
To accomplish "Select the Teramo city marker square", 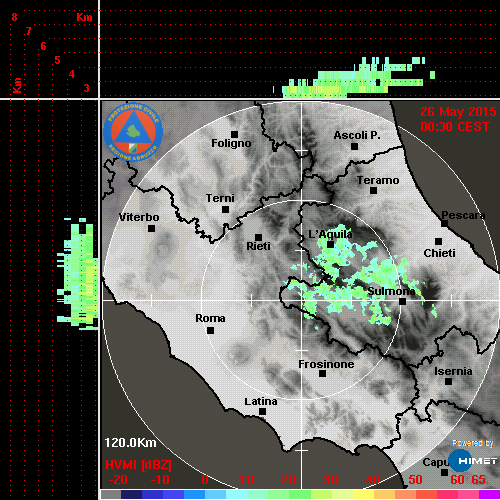I will click(373, 190).
